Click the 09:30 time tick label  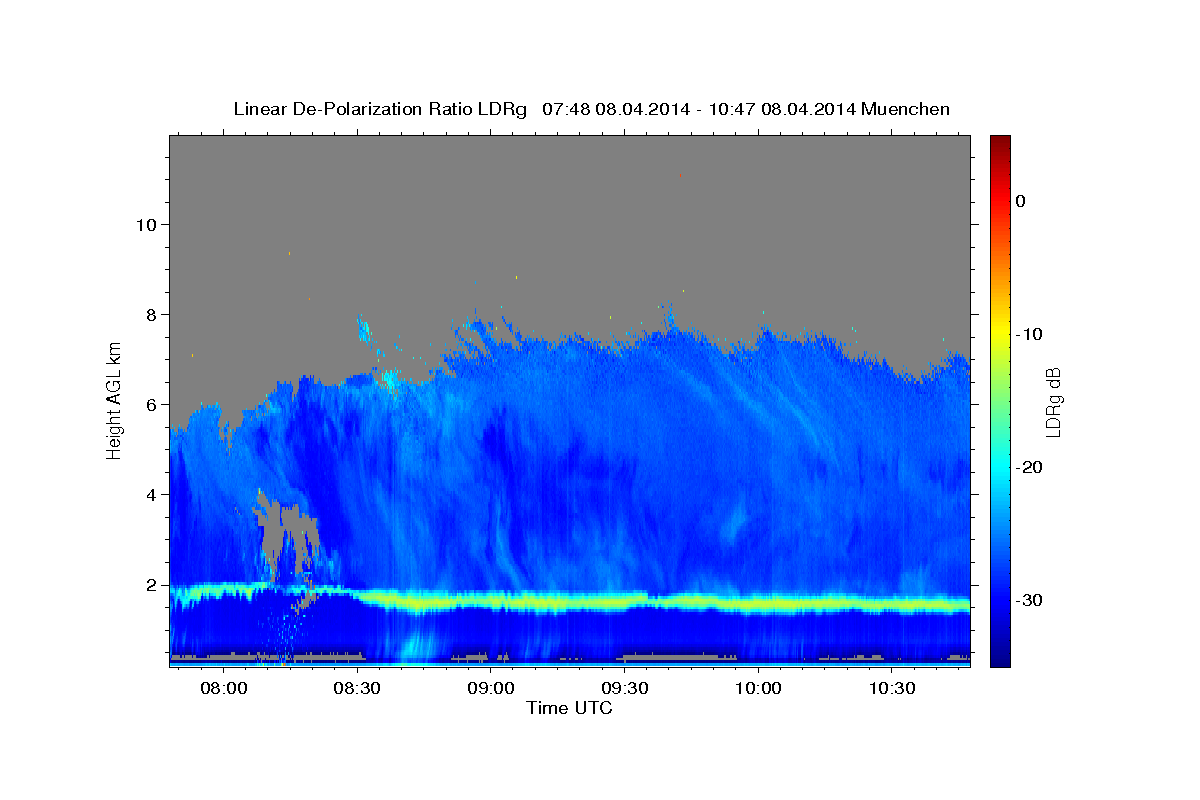click(x=625, y=689)
